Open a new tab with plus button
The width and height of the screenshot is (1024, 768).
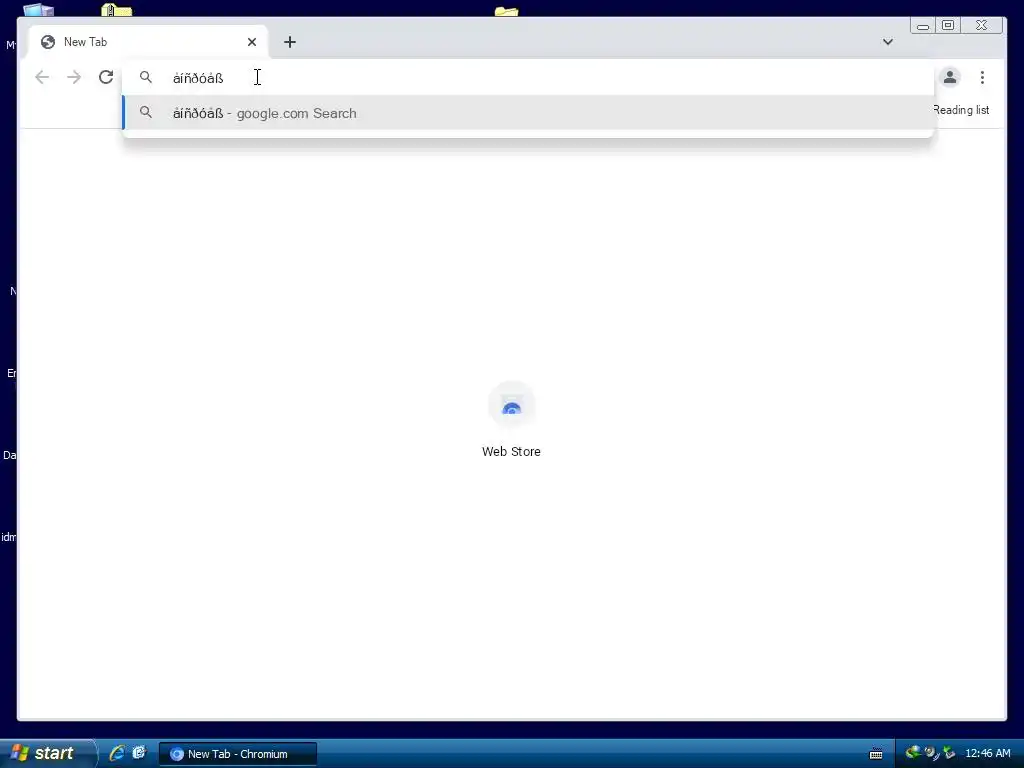tap(290, 42)
